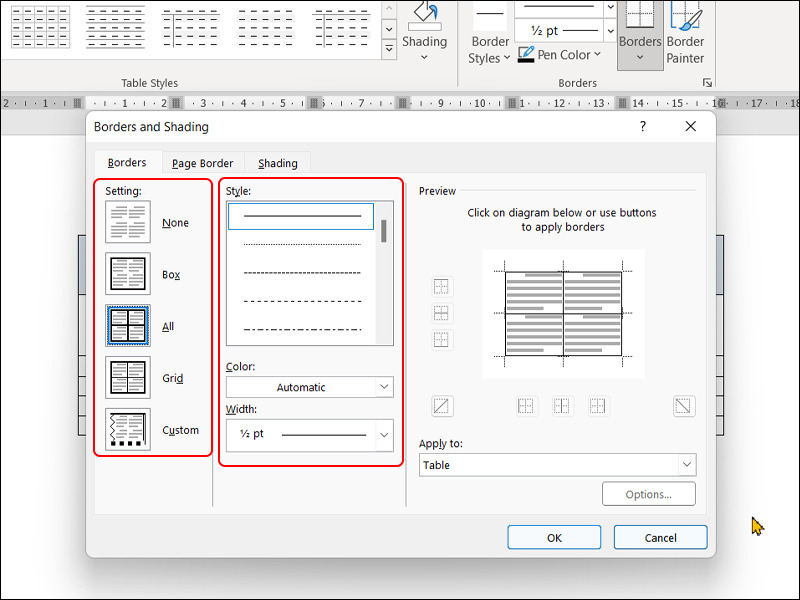Confirm the dialog with OK
This screenshot has height=600, width=800.
click(x=554, y=537)
